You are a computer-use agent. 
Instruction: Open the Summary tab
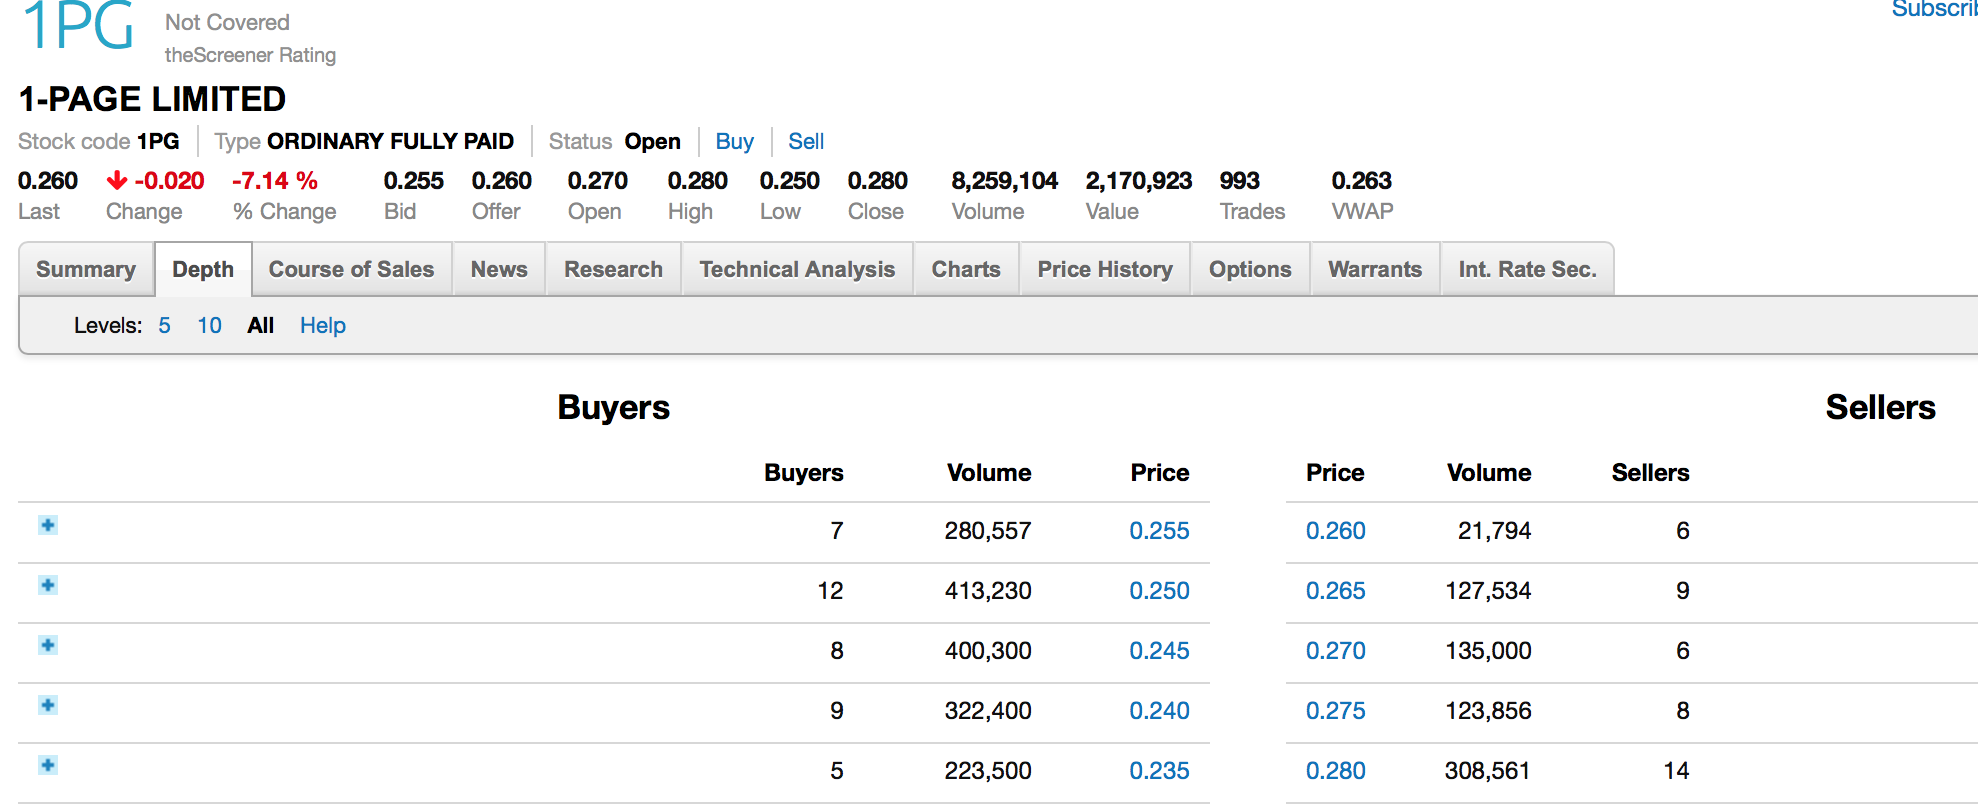(86, 269)
